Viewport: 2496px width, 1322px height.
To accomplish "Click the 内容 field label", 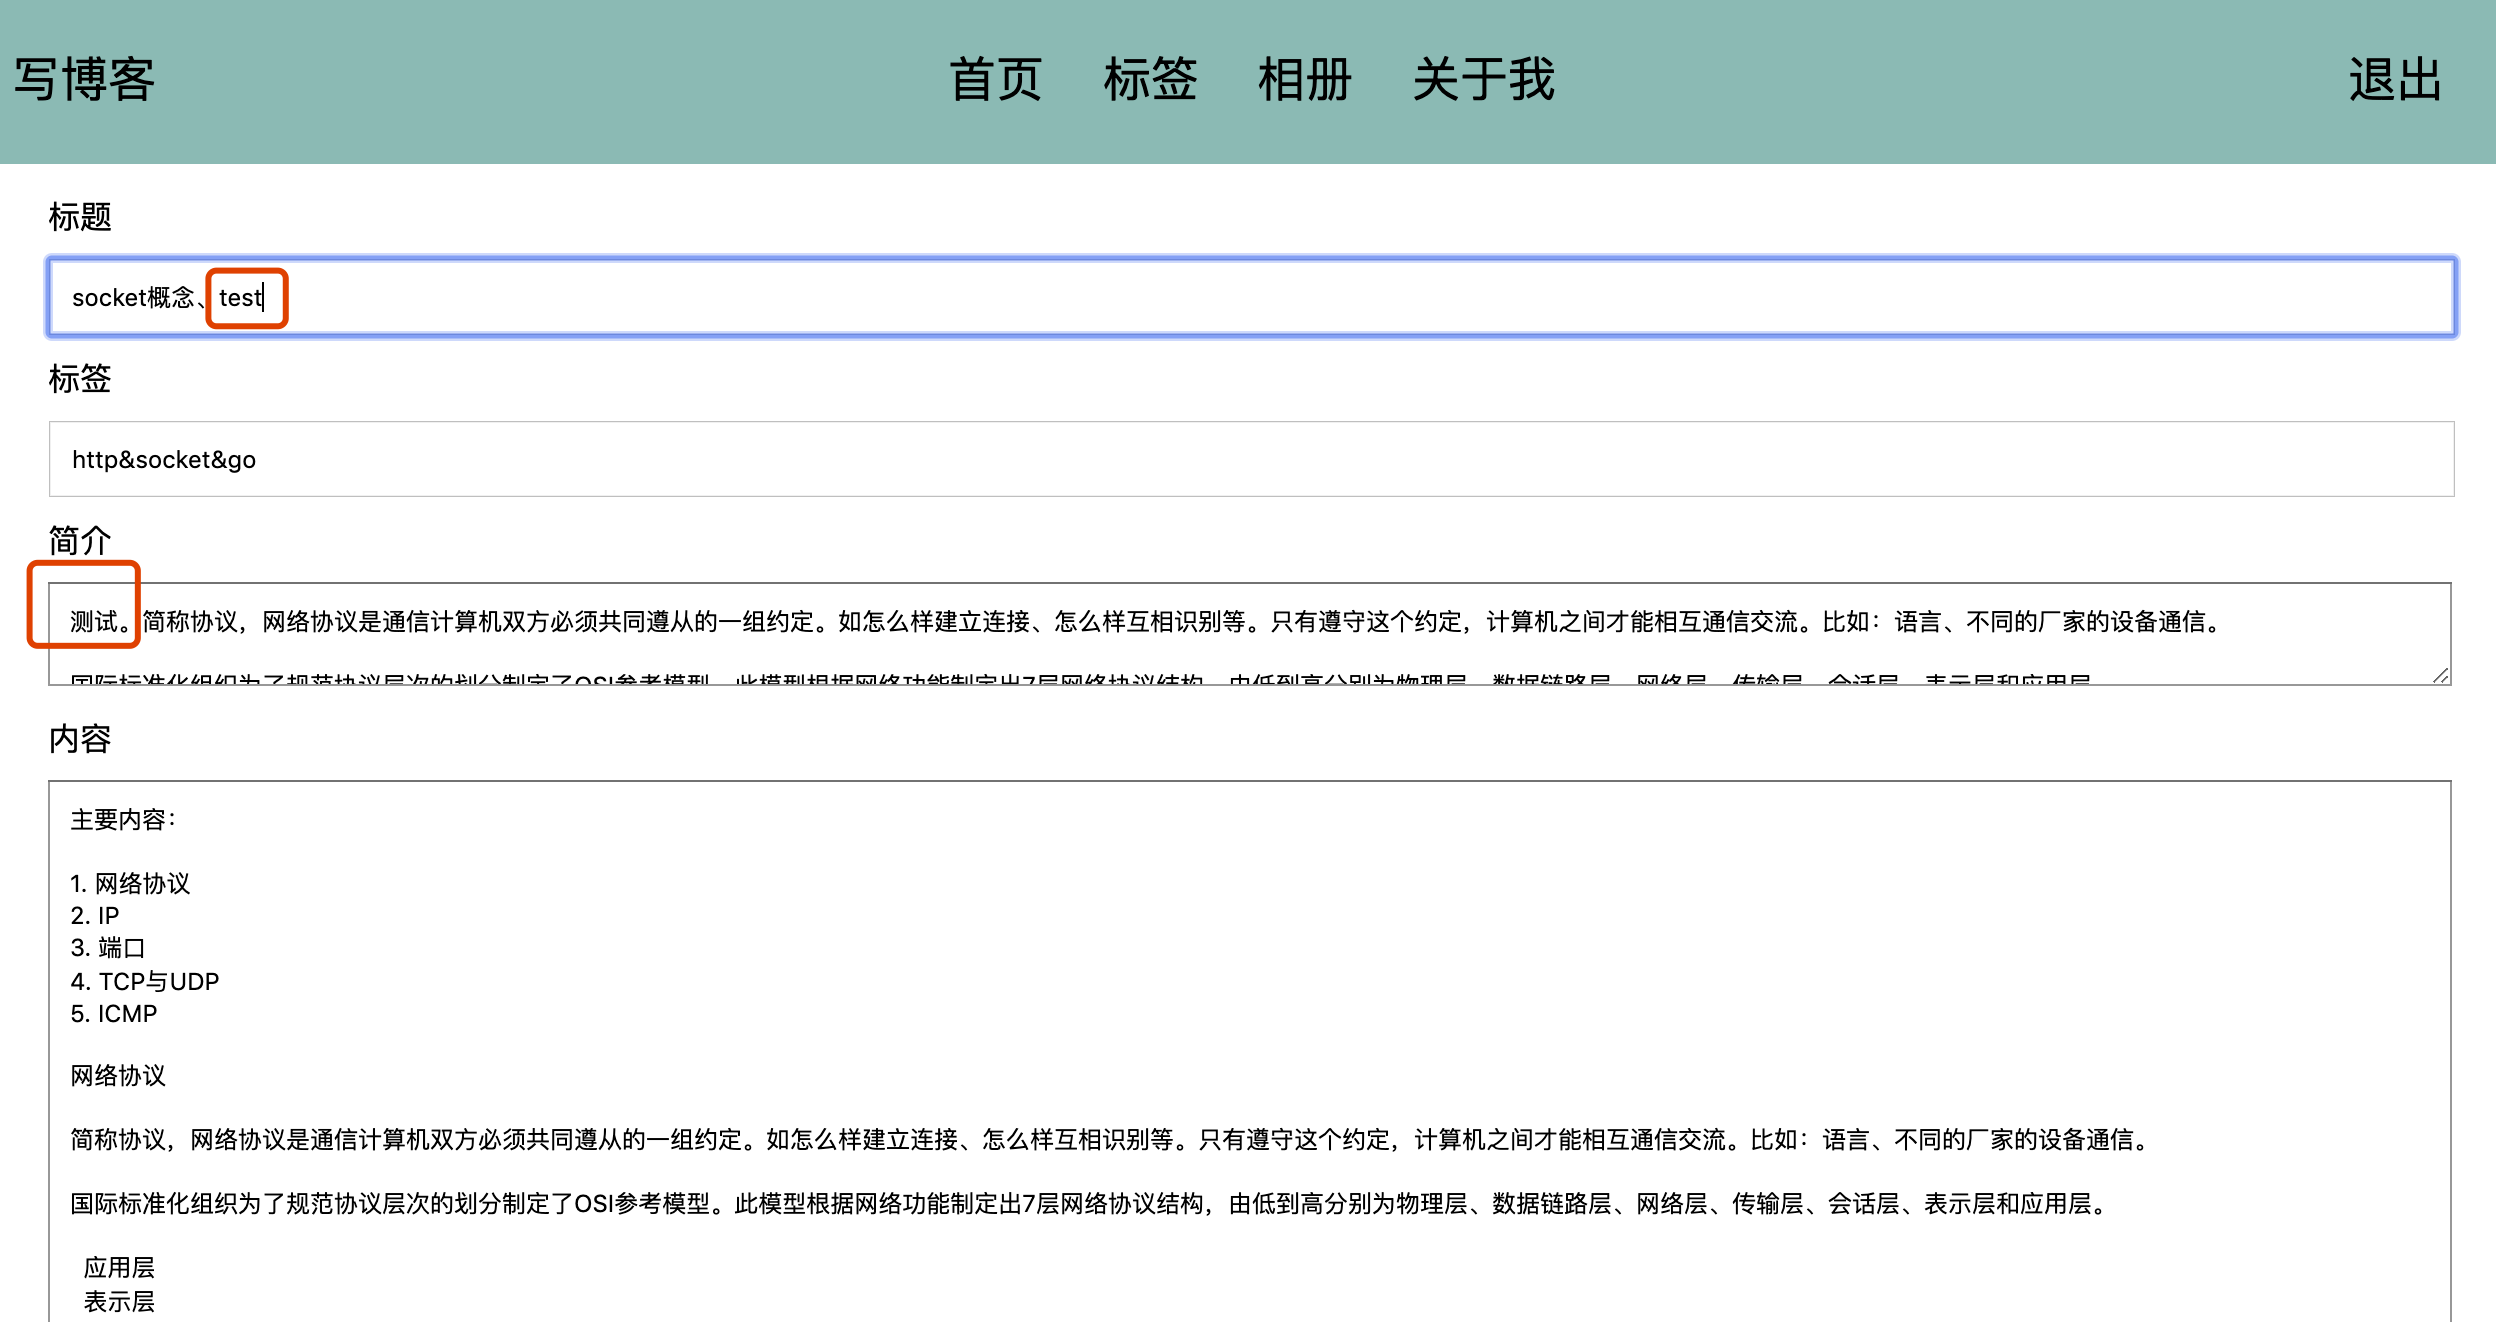I will 82,740.
